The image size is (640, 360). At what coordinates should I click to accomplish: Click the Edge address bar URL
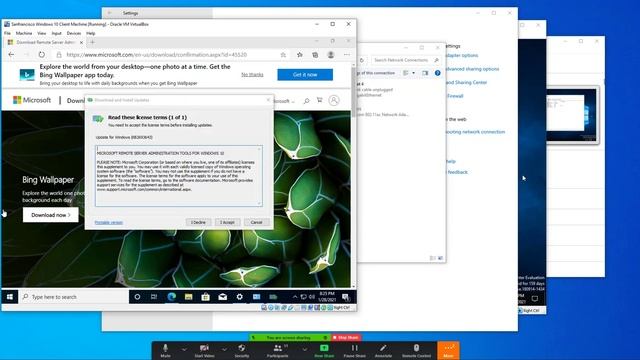point(157,55)
